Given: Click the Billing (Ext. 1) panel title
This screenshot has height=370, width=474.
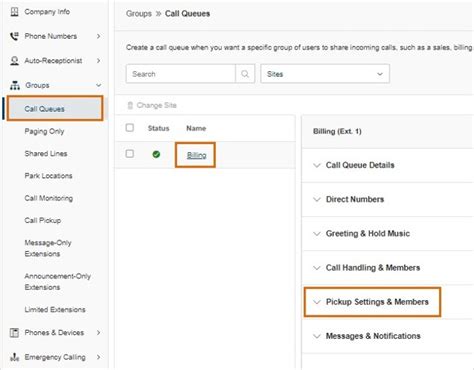Looking at the screenshot, I should [337, 131].
